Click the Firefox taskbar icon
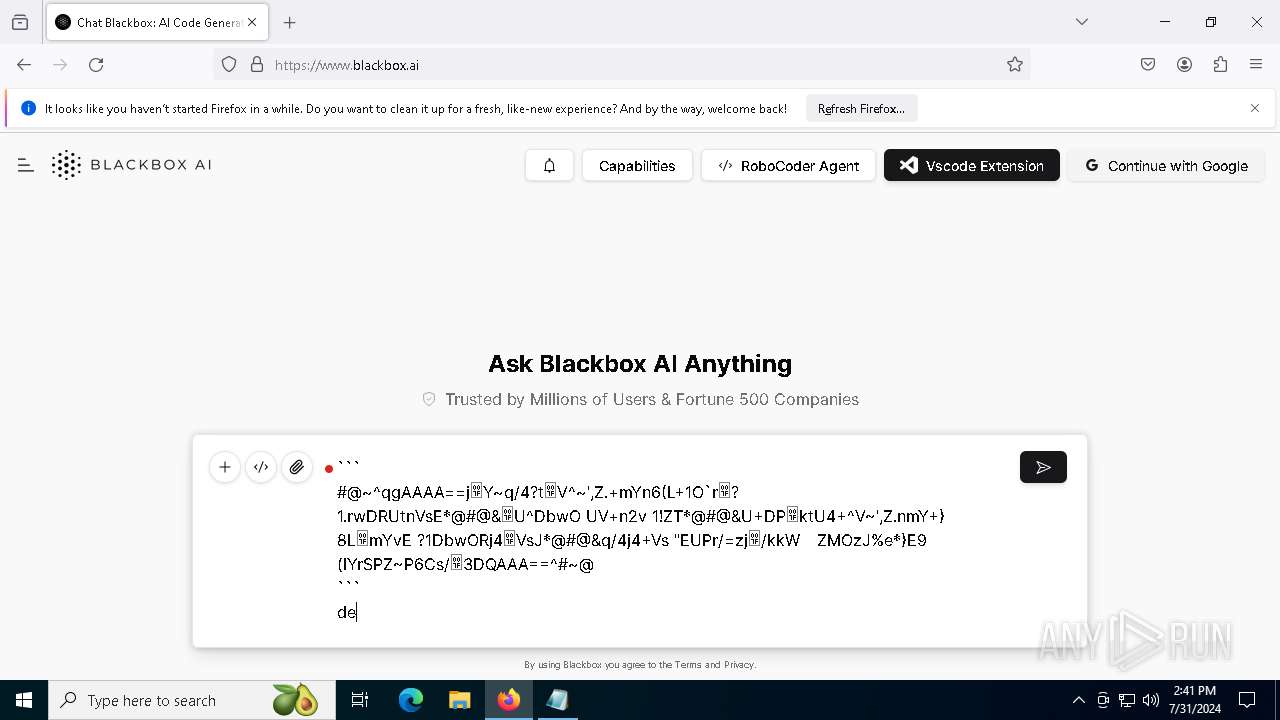Viewport: 1280px width, 720px height. 509,700
